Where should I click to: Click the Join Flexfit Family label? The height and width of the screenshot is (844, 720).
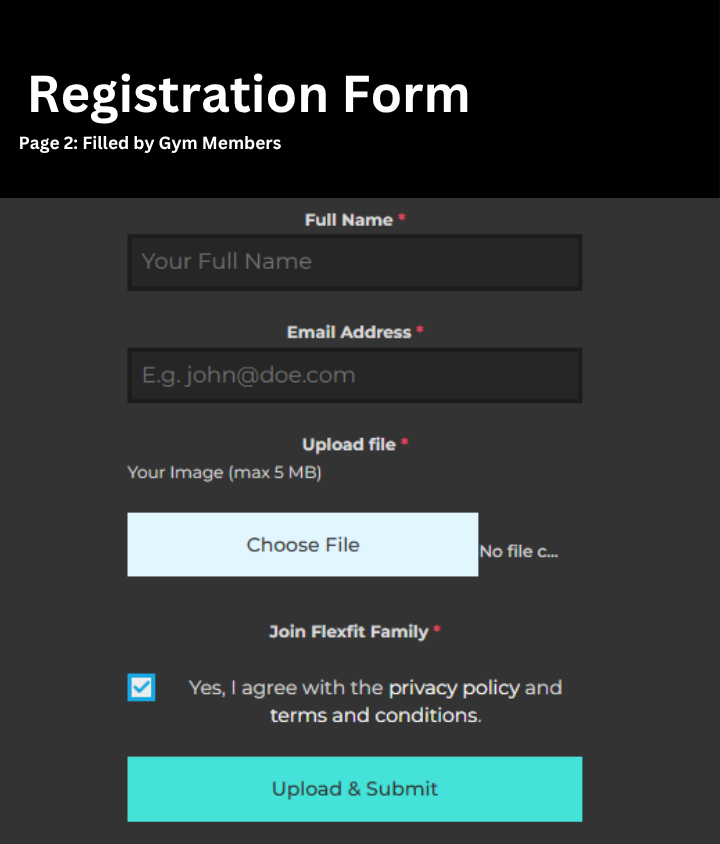pyautogui.click(x=348, y=632)
